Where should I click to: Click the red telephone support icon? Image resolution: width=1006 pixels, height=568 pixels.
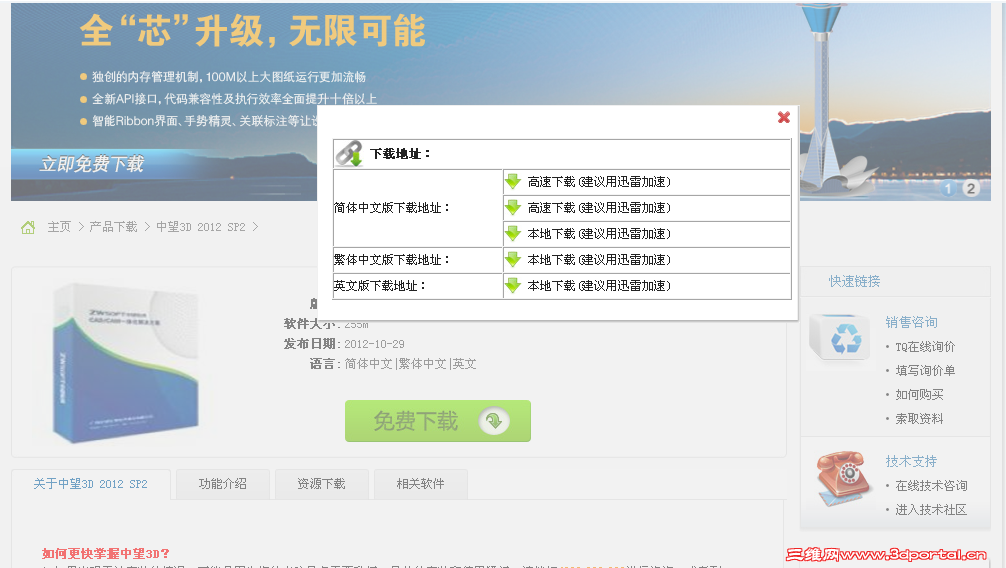pyautogui.click(x=844, y=479)
